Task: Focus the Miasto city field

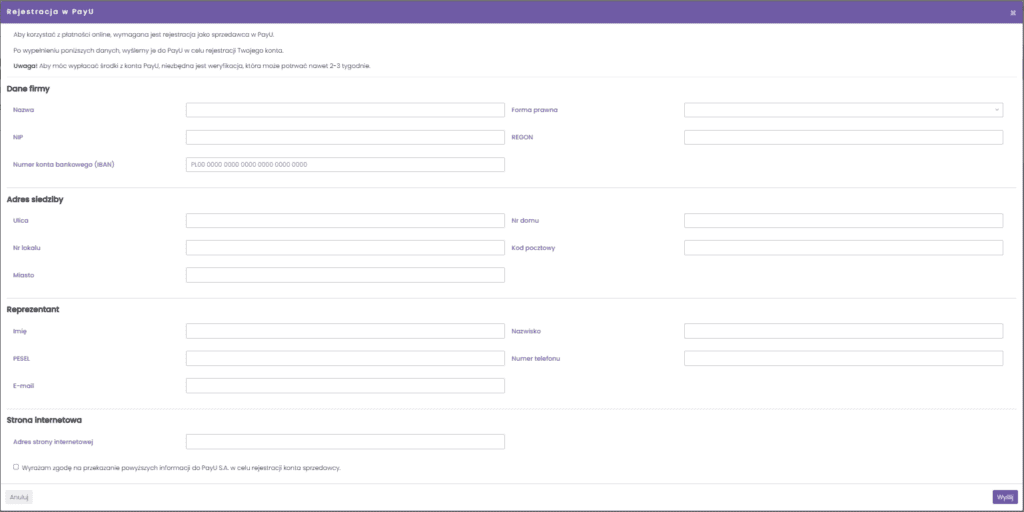Action: click(x=345, y=275)
